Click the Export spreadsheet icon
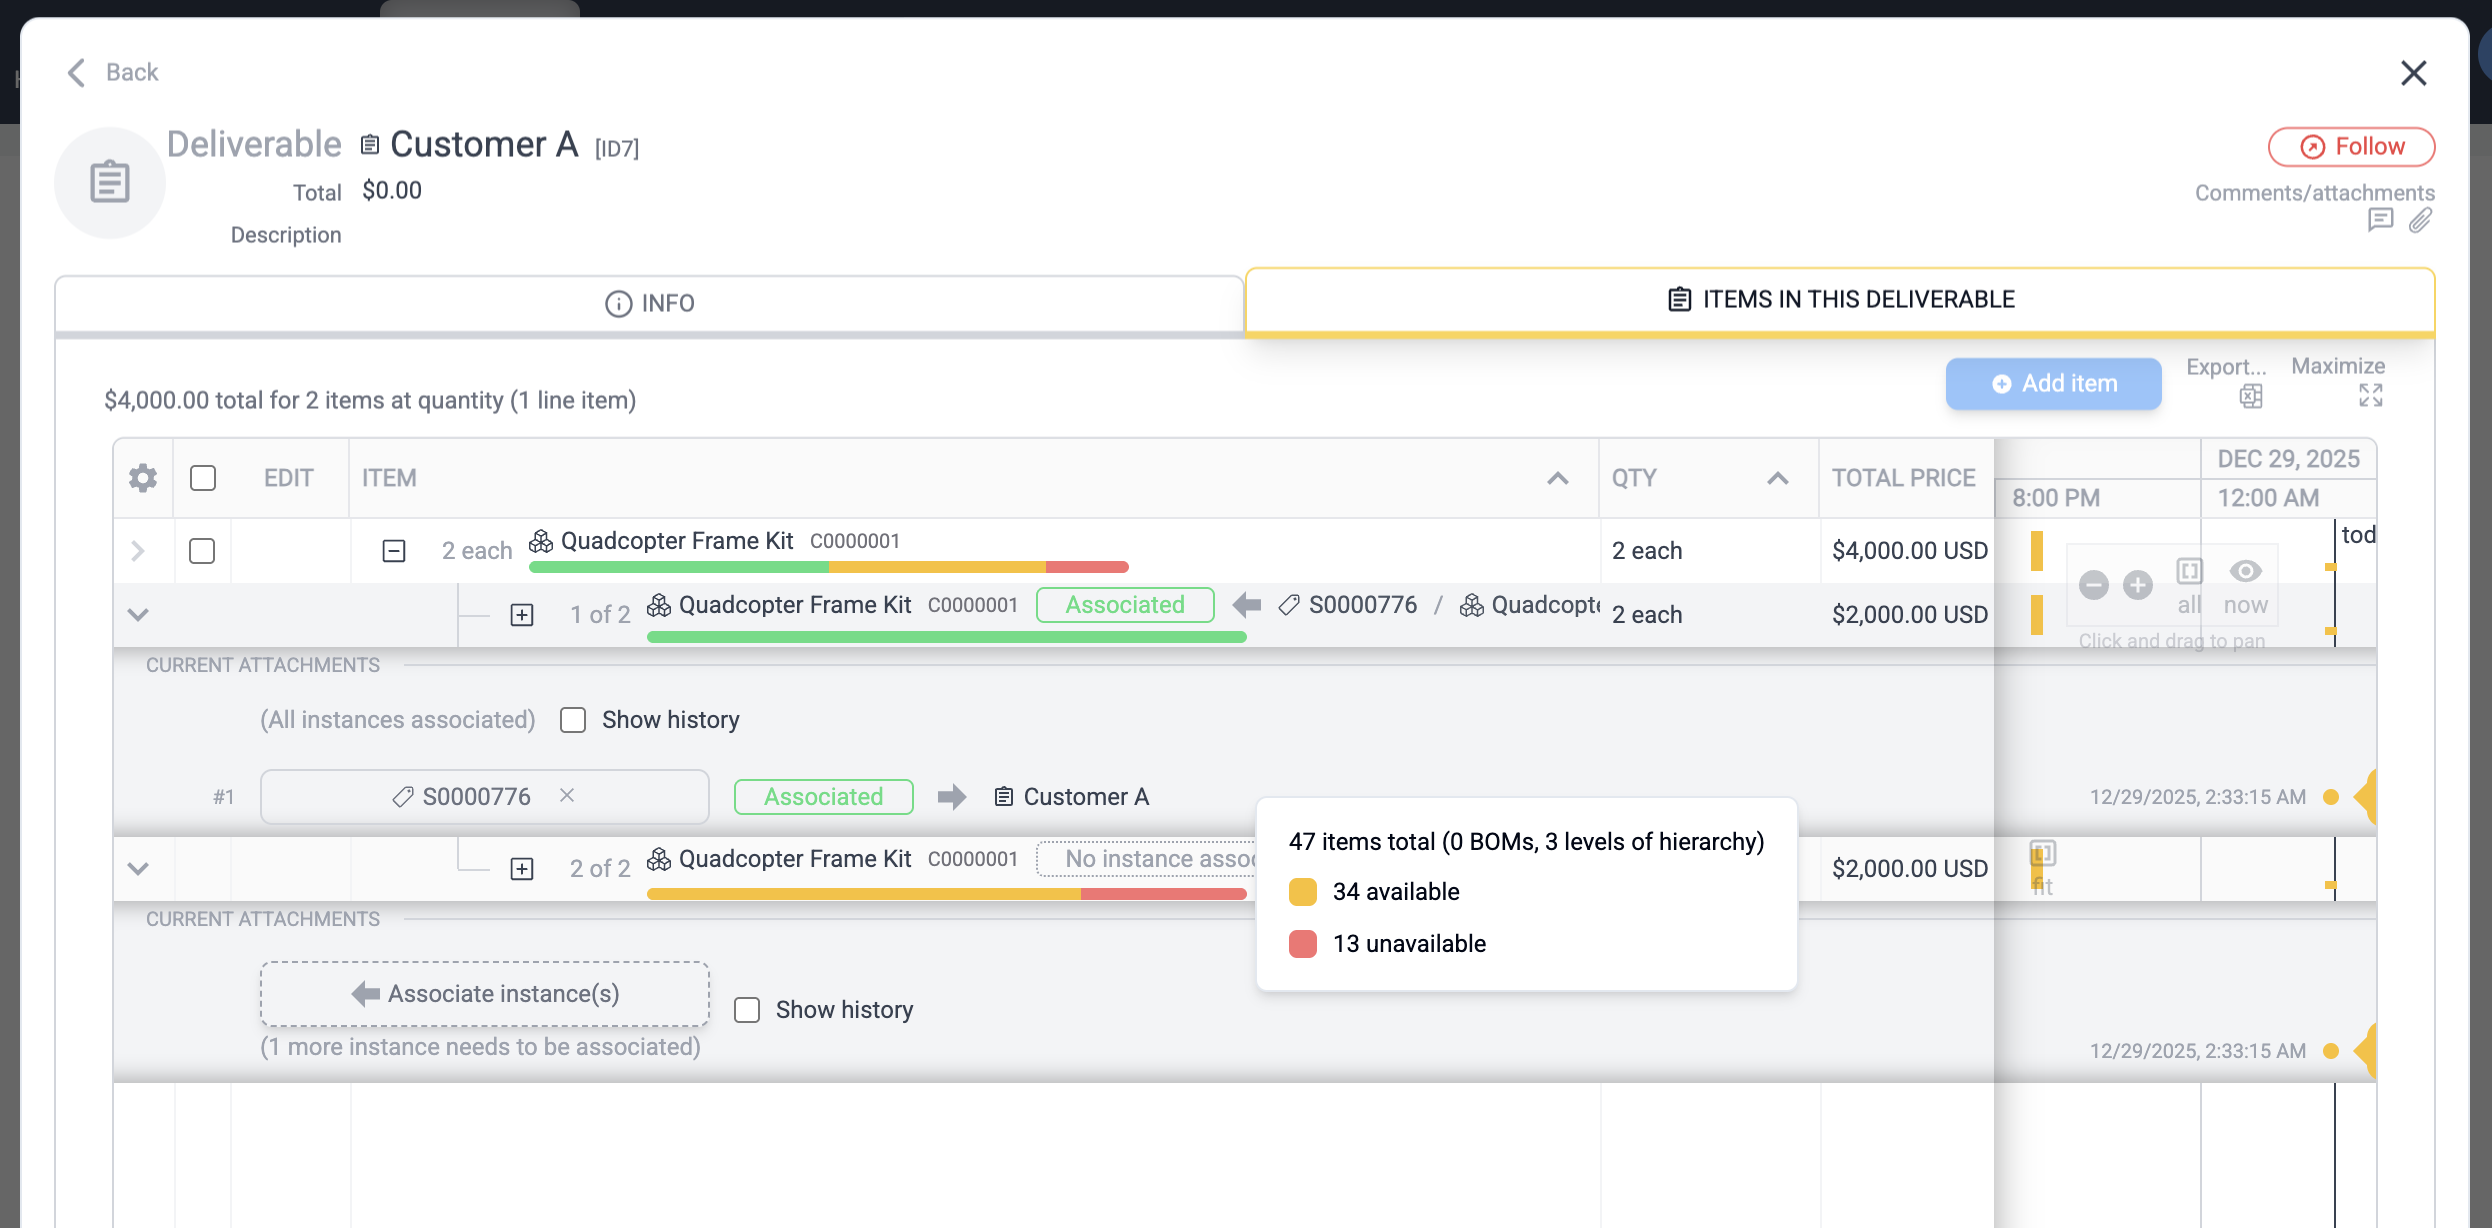 2250,397
